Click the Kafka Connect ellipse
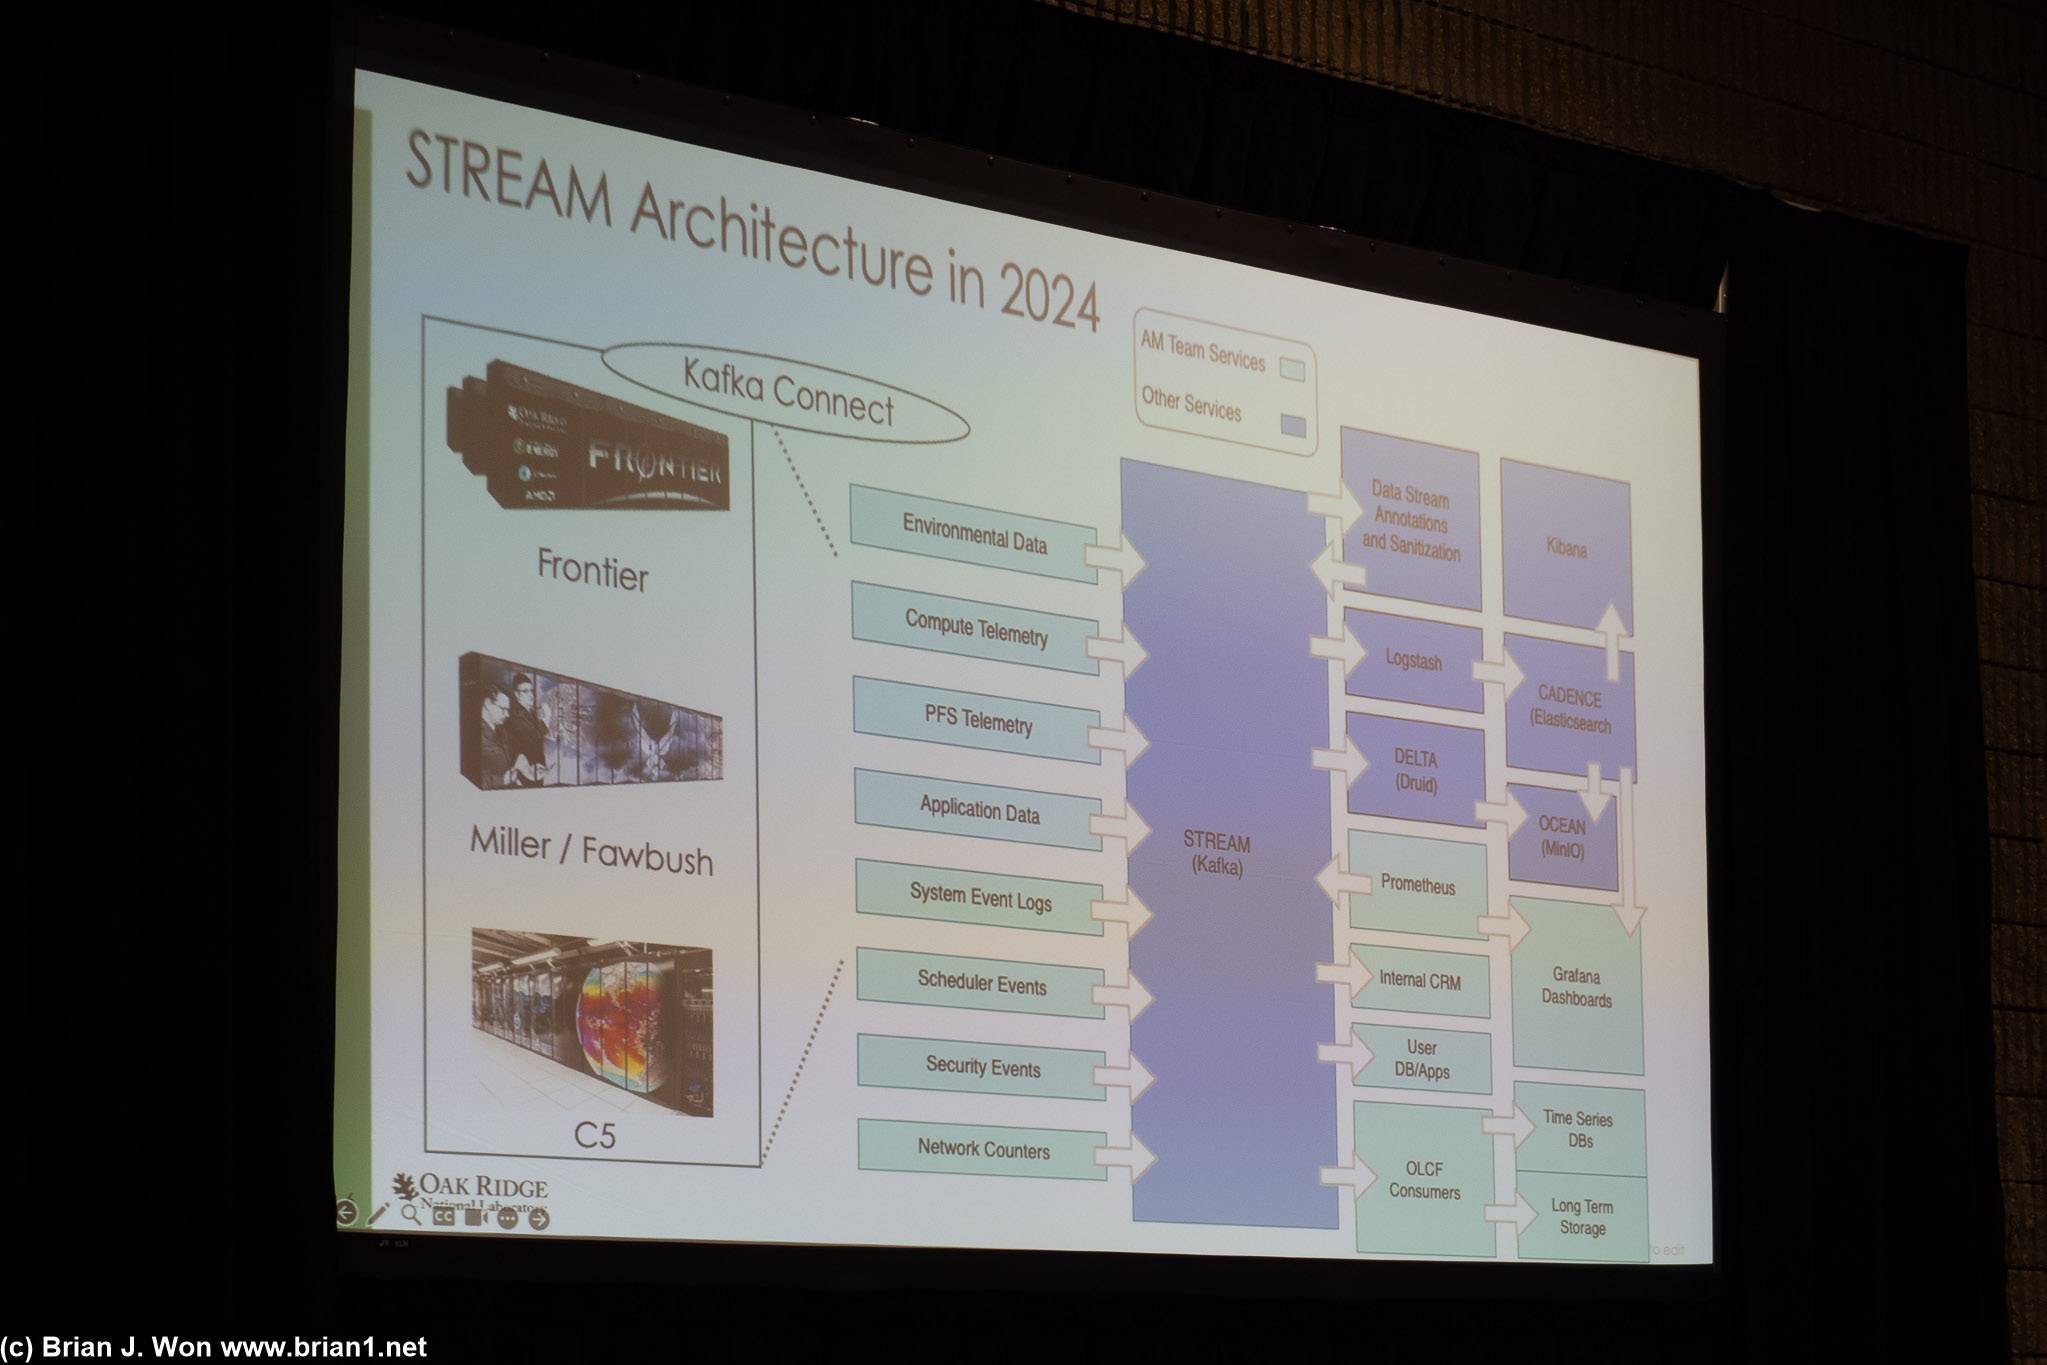This screenshot has width=2047, height=1365. [786, 393]
